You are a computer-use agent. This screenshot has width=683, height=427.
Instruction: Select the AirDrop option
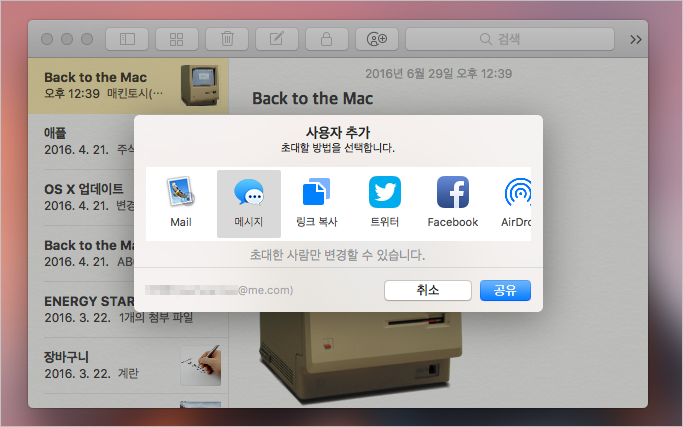click(517, 203)
